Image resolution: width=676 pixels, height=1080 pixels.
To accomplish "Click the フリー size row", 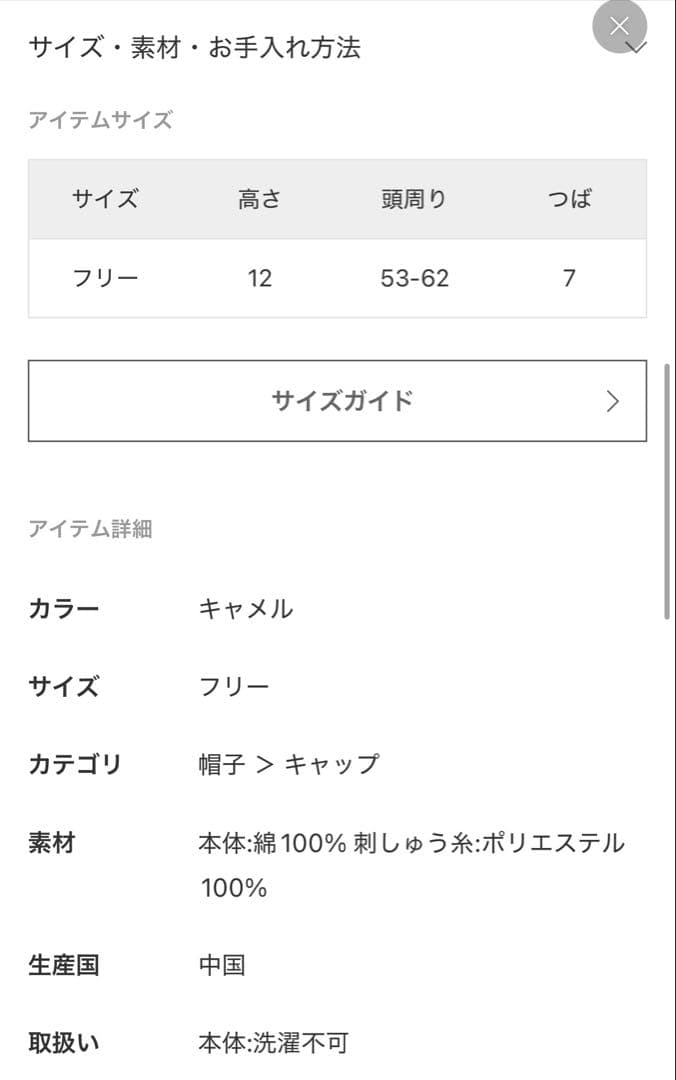I will 105,279.
